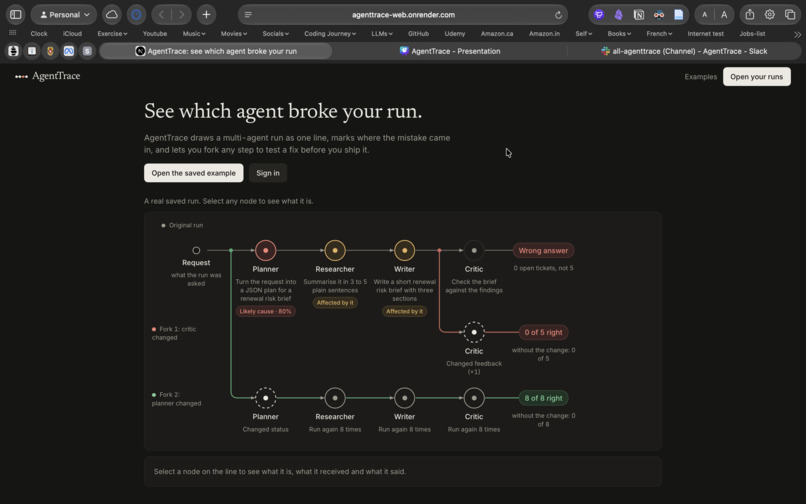The image size is (806, 504).
Task: Select the Writer node in original run
Action: [x=404, y=250]
